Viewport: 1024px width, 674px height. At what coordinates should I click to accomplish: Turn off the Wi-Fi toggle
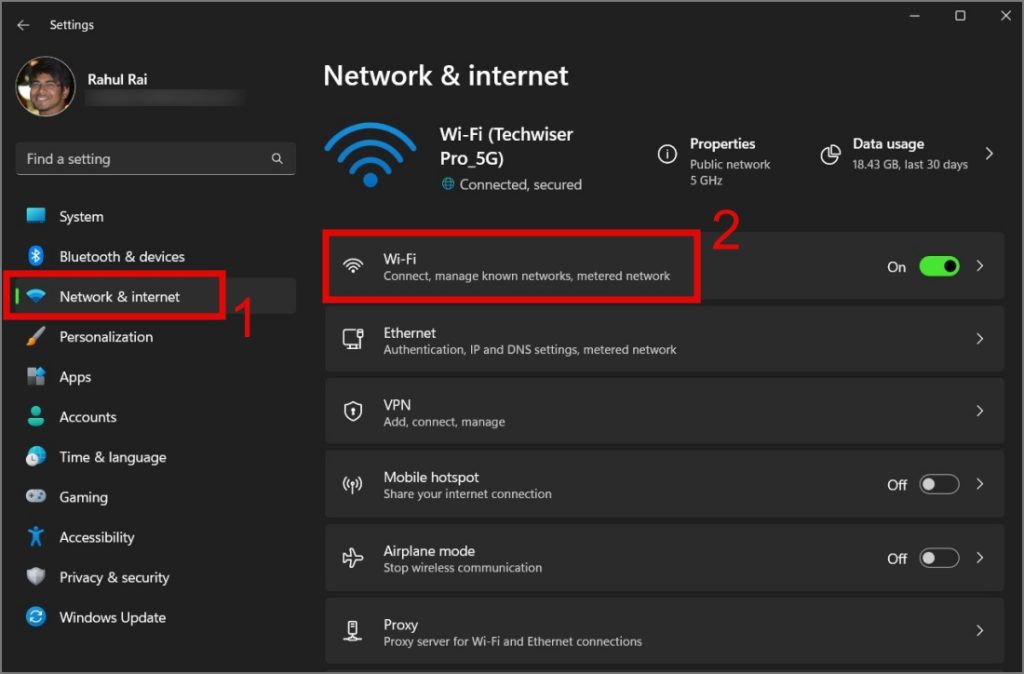939,266
